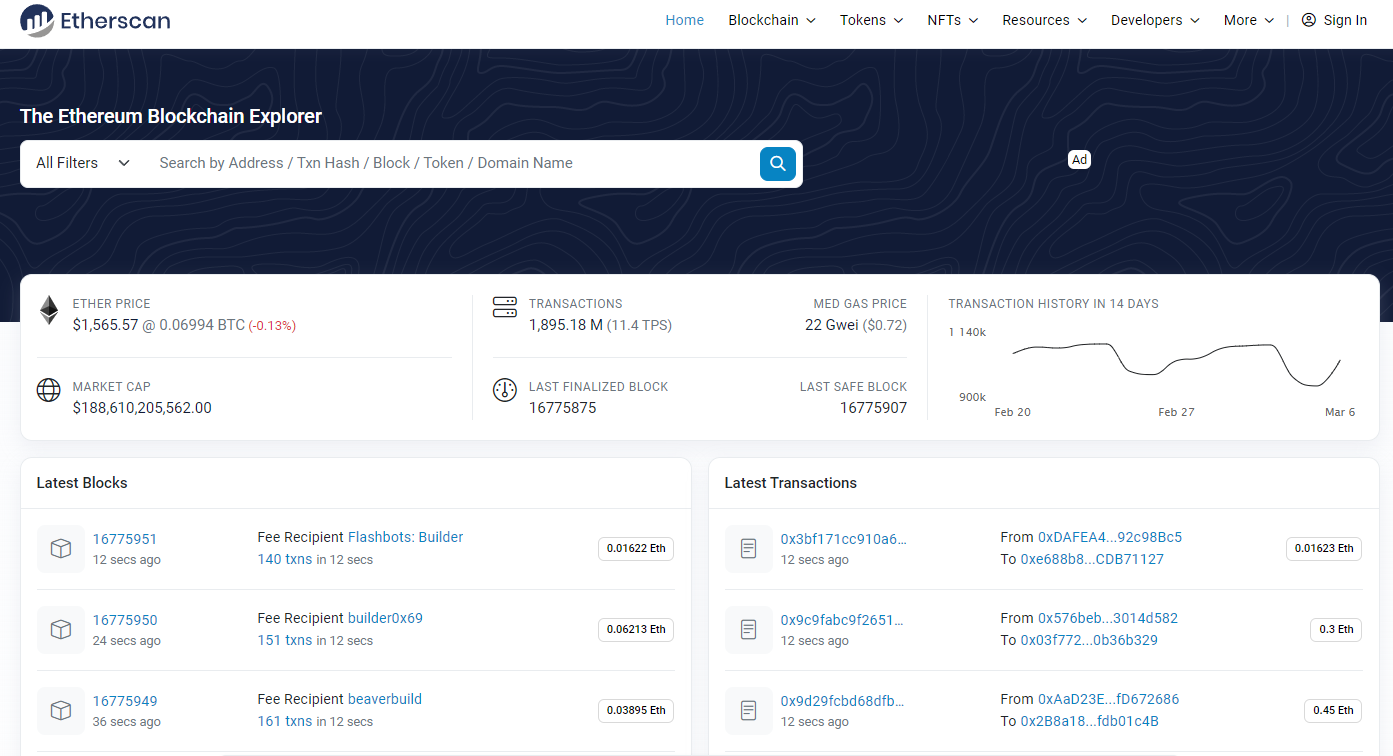
Task: Open transaction 0x3bf171cc910a6...
Action: click(x=843, y=539)
